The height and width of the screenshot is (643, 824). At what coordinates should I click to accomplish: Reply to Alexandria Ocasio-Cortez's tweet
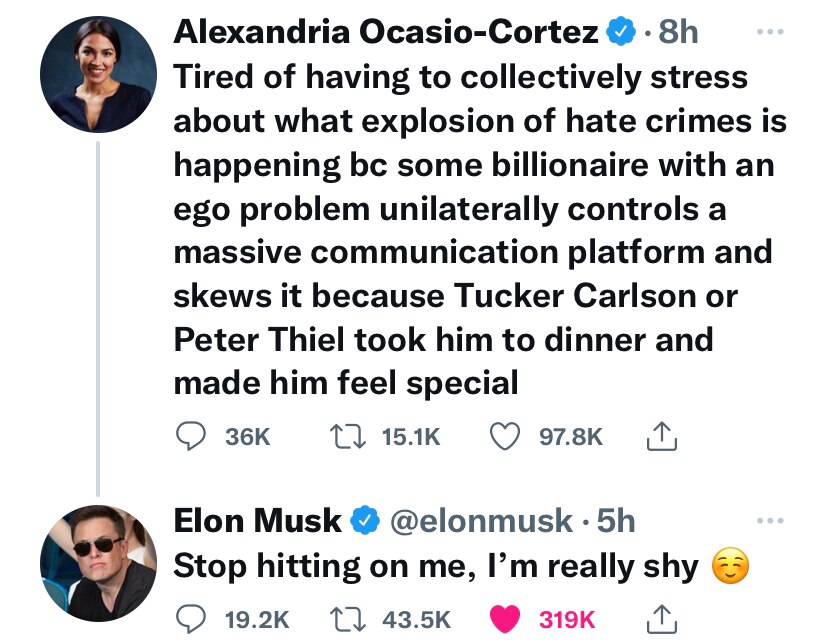191,435
